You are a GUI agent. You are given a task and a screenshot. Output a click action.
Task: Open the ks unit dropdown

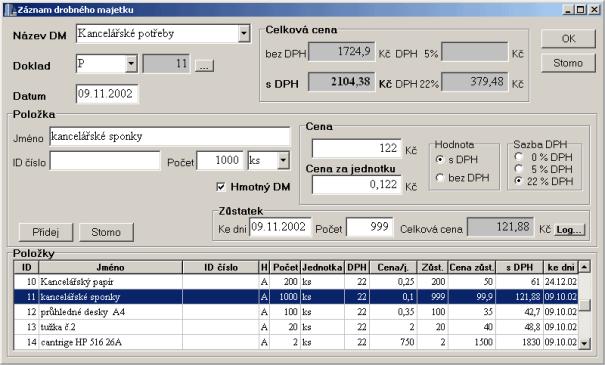[x=283, y=160]
